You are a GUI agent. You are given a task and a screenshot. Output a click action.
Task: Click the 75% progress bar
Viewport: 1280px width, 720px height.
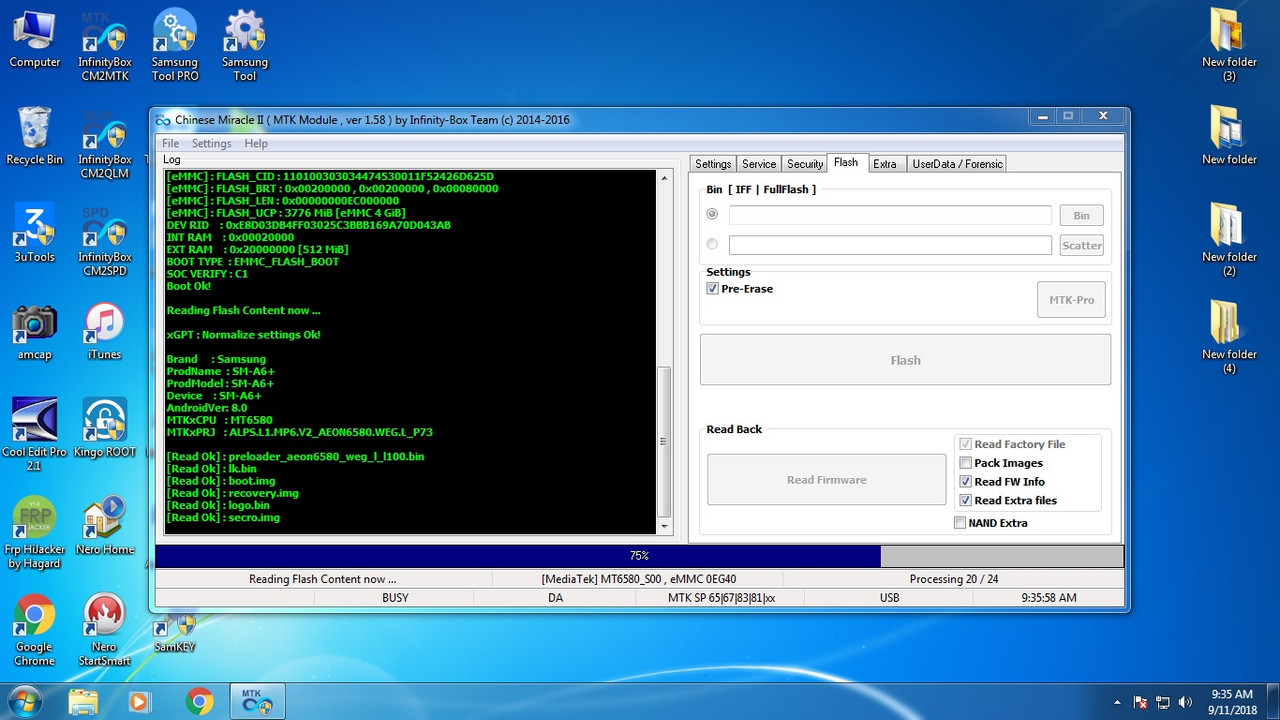639,556
